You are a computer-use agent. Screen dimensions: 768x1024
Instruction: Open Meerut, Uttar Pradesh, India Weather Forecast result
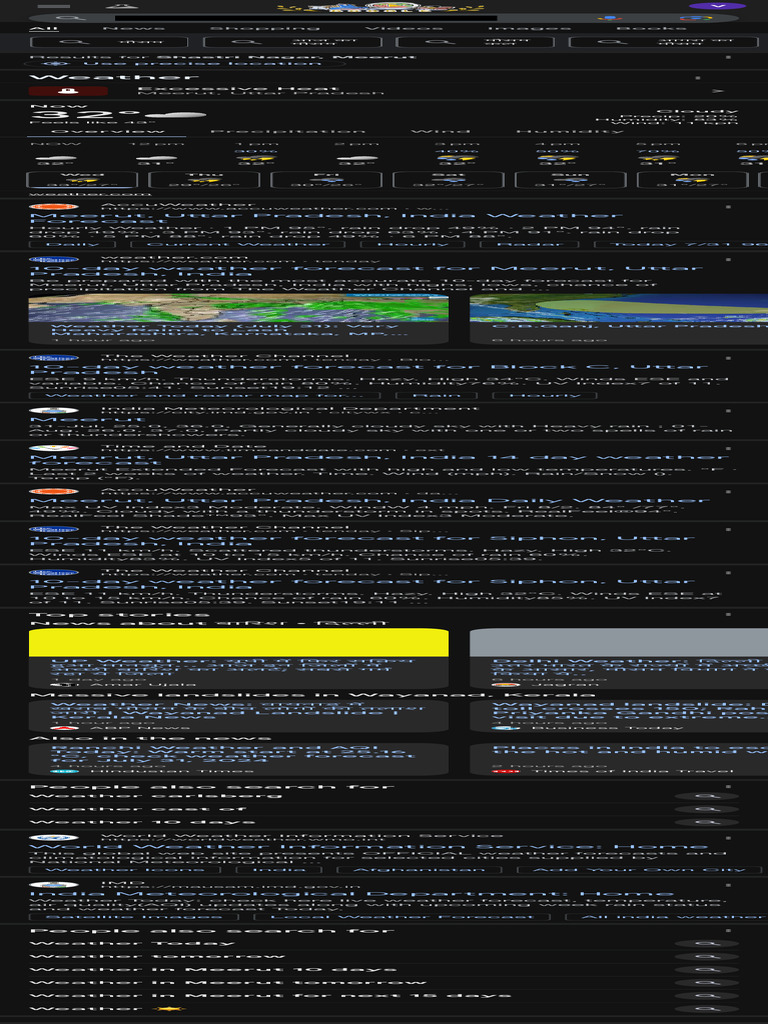[x=325, y=218]
